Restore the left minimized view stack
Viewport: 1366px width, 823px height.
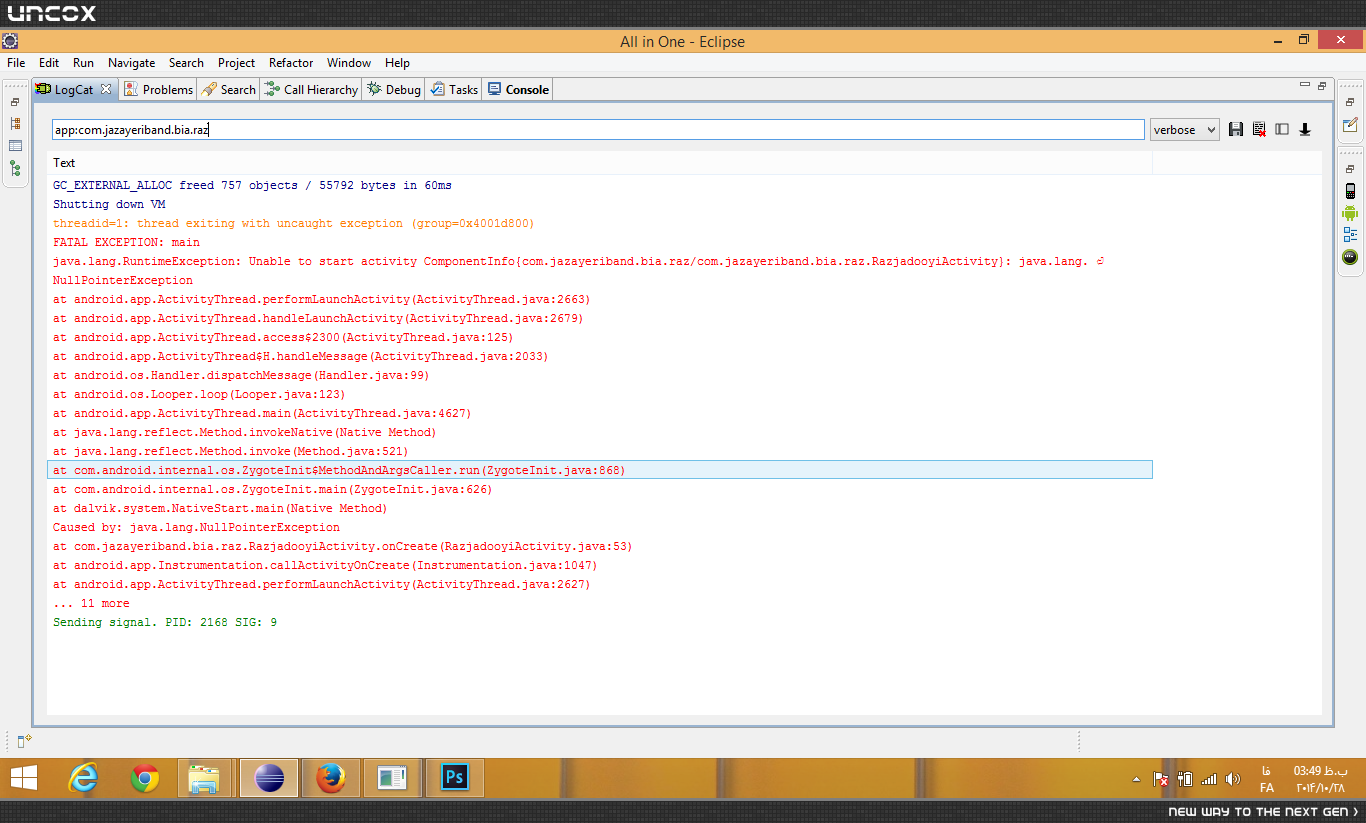point(15,102)
